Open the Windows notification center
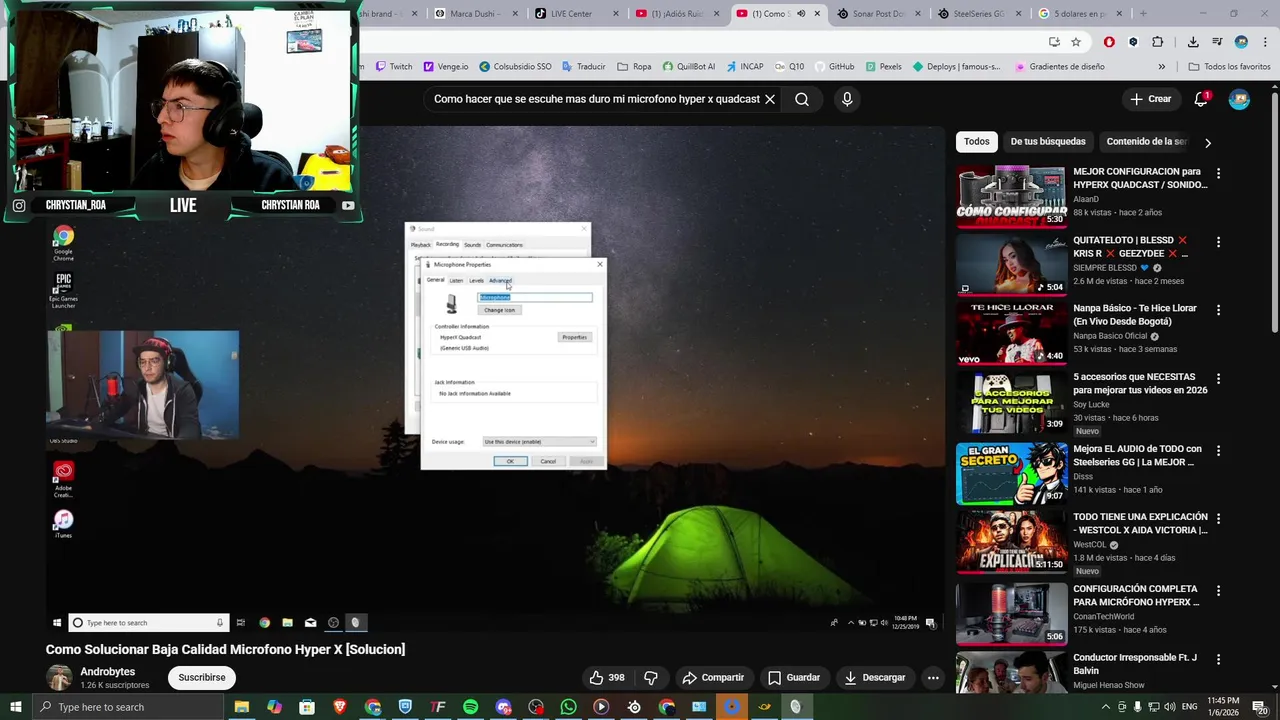The image size is (1280, 720). [x=1260, y=707]
